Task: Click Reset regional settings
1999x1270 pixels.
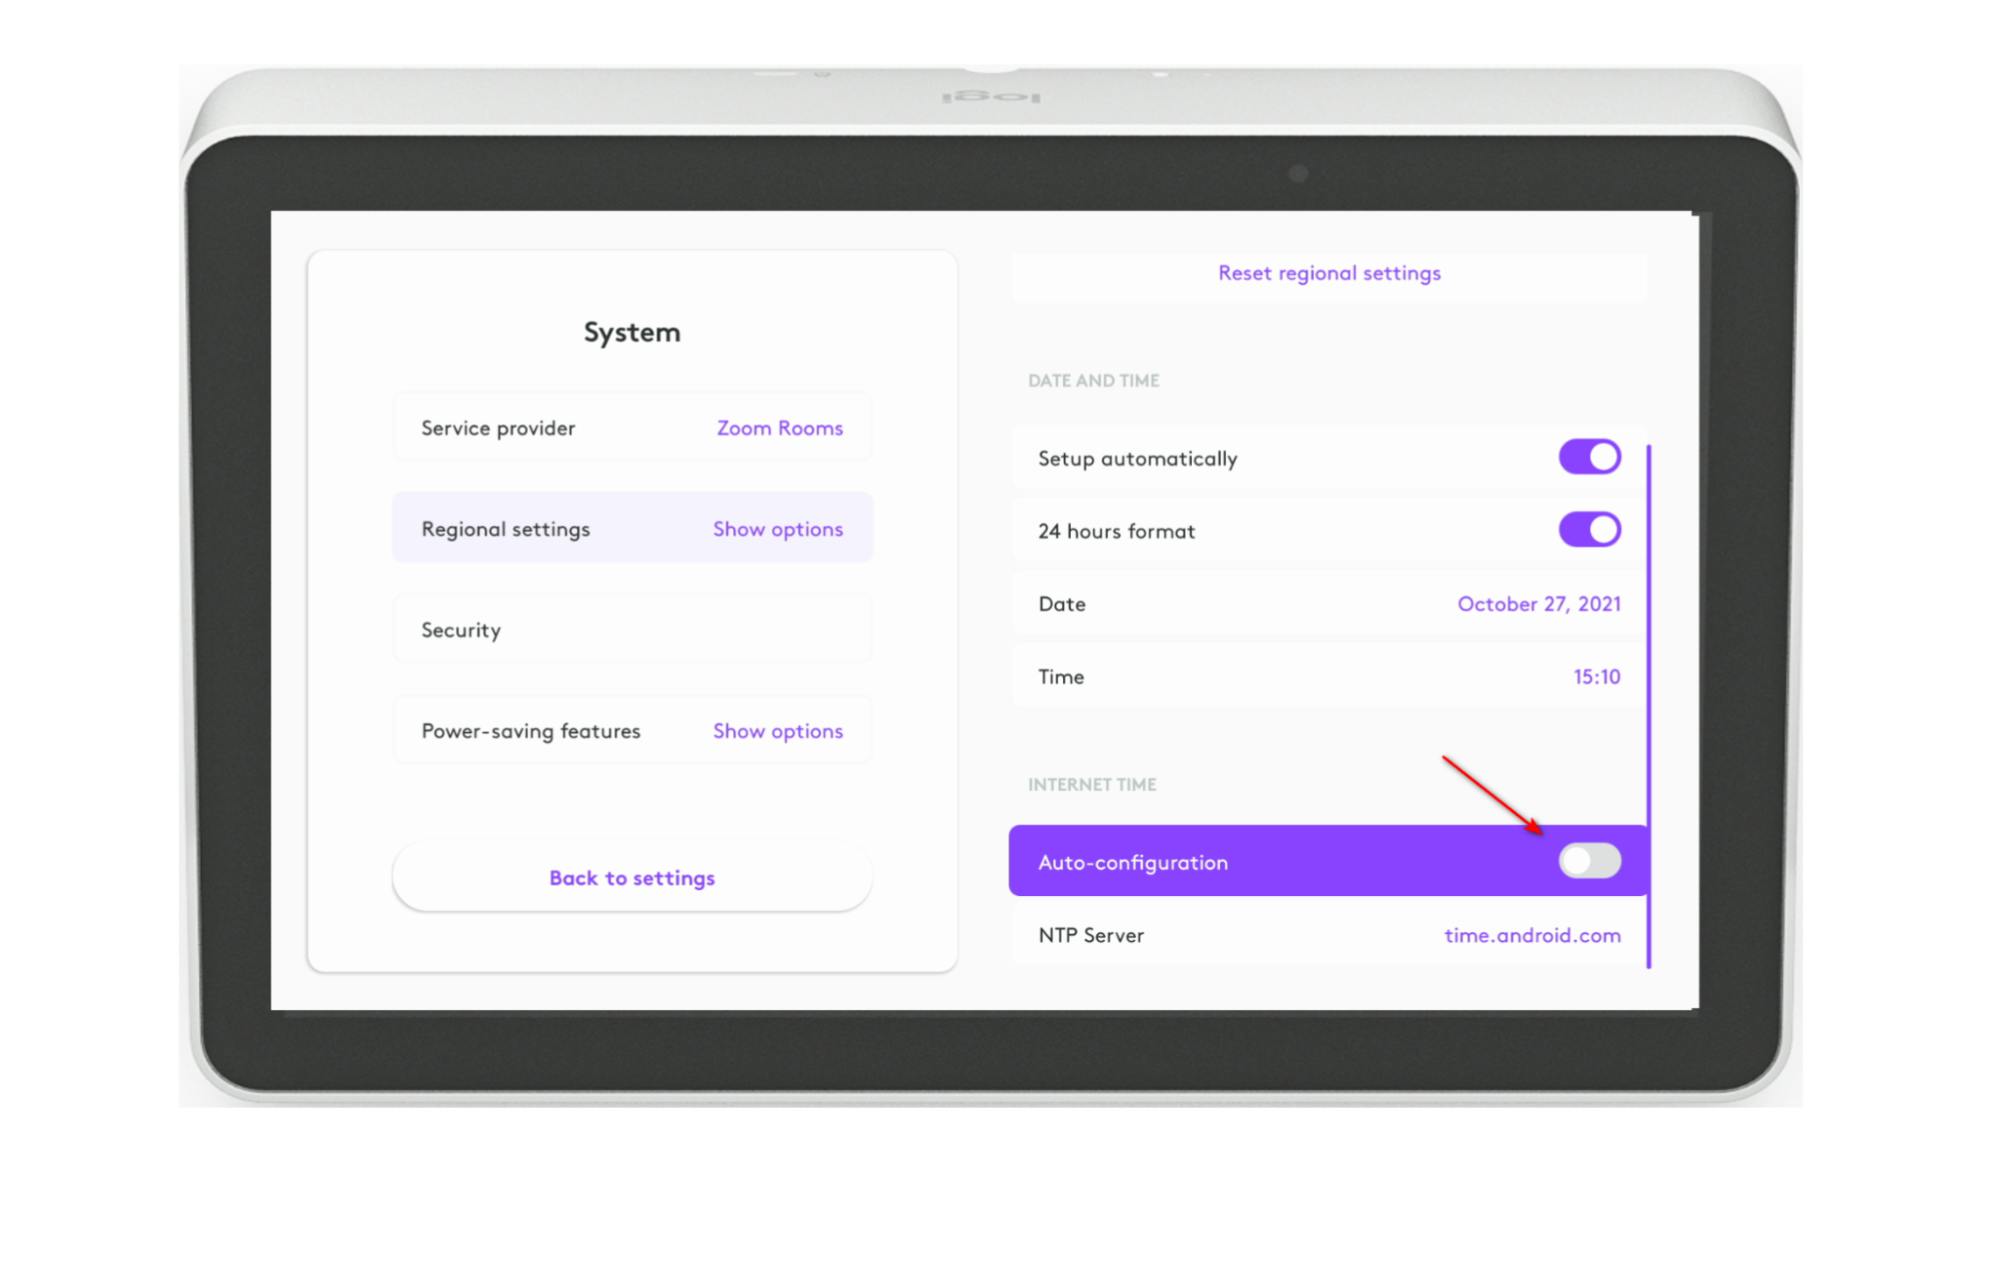Action: point(1328,273)
